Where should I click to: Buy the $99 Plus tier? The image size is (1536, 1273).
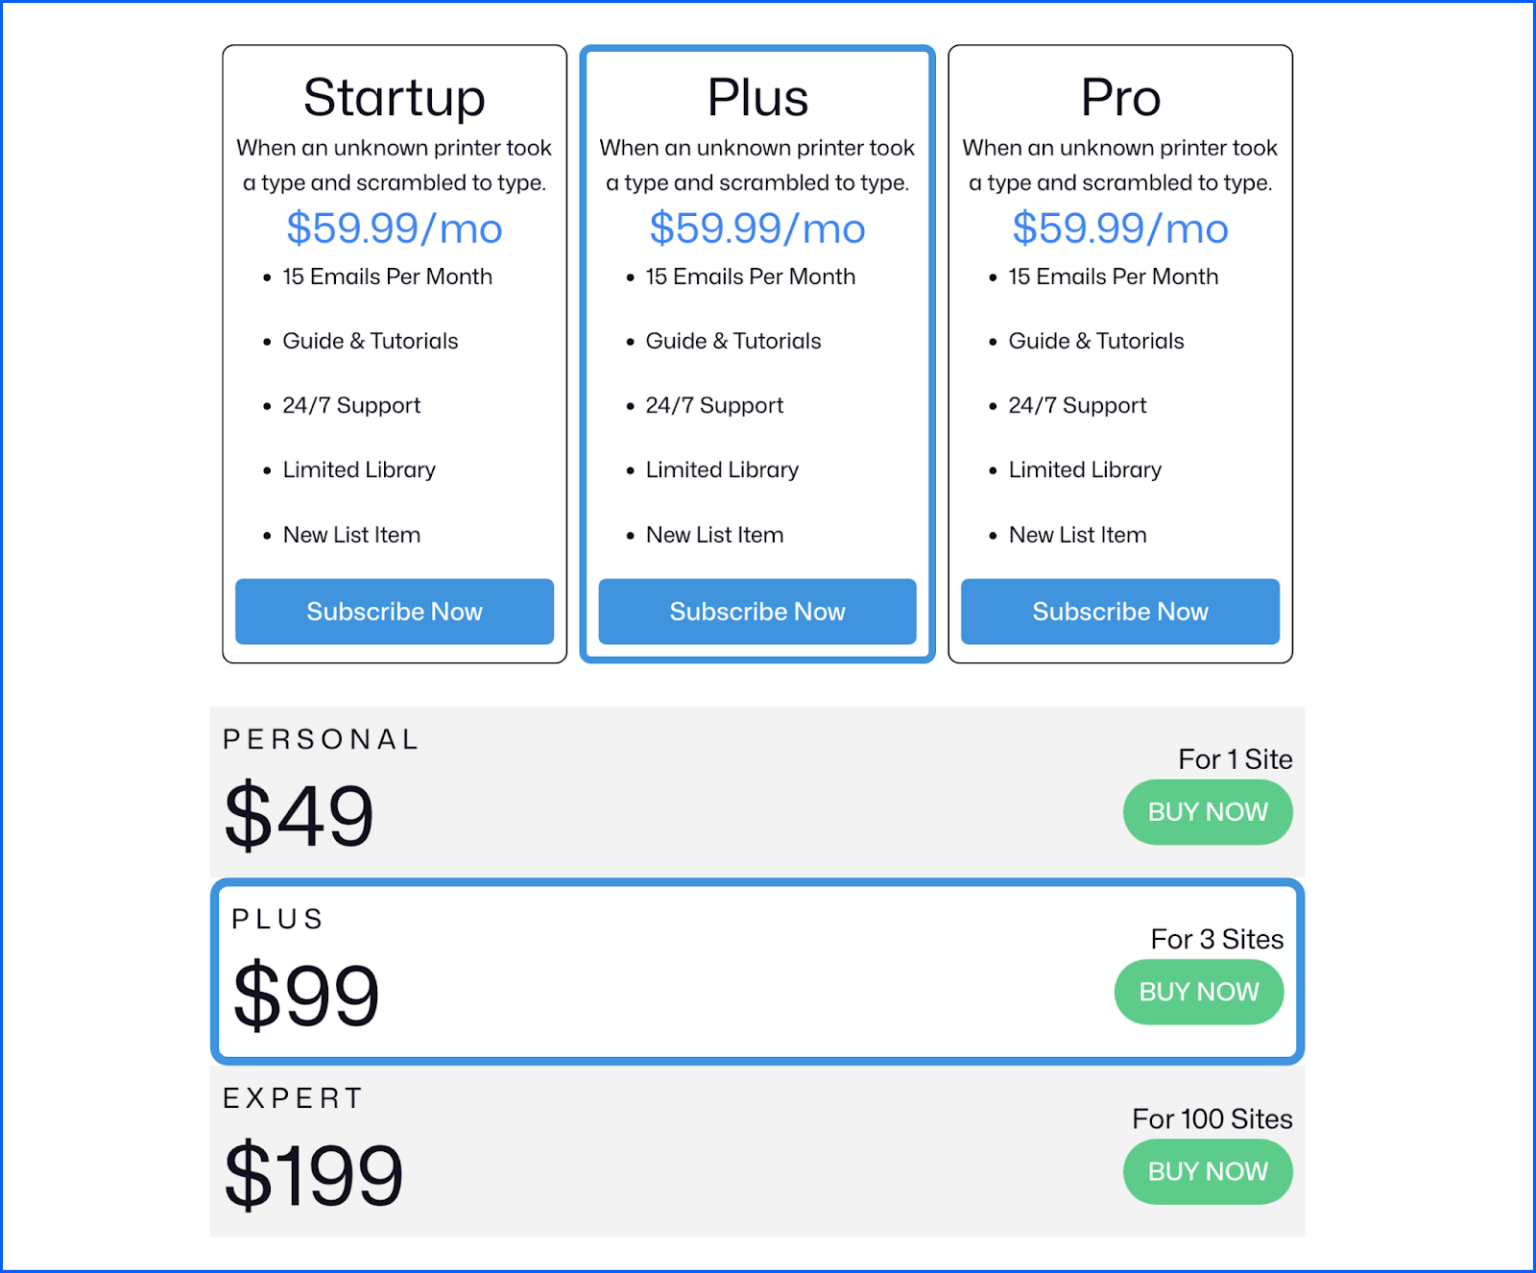[1198, 992]
